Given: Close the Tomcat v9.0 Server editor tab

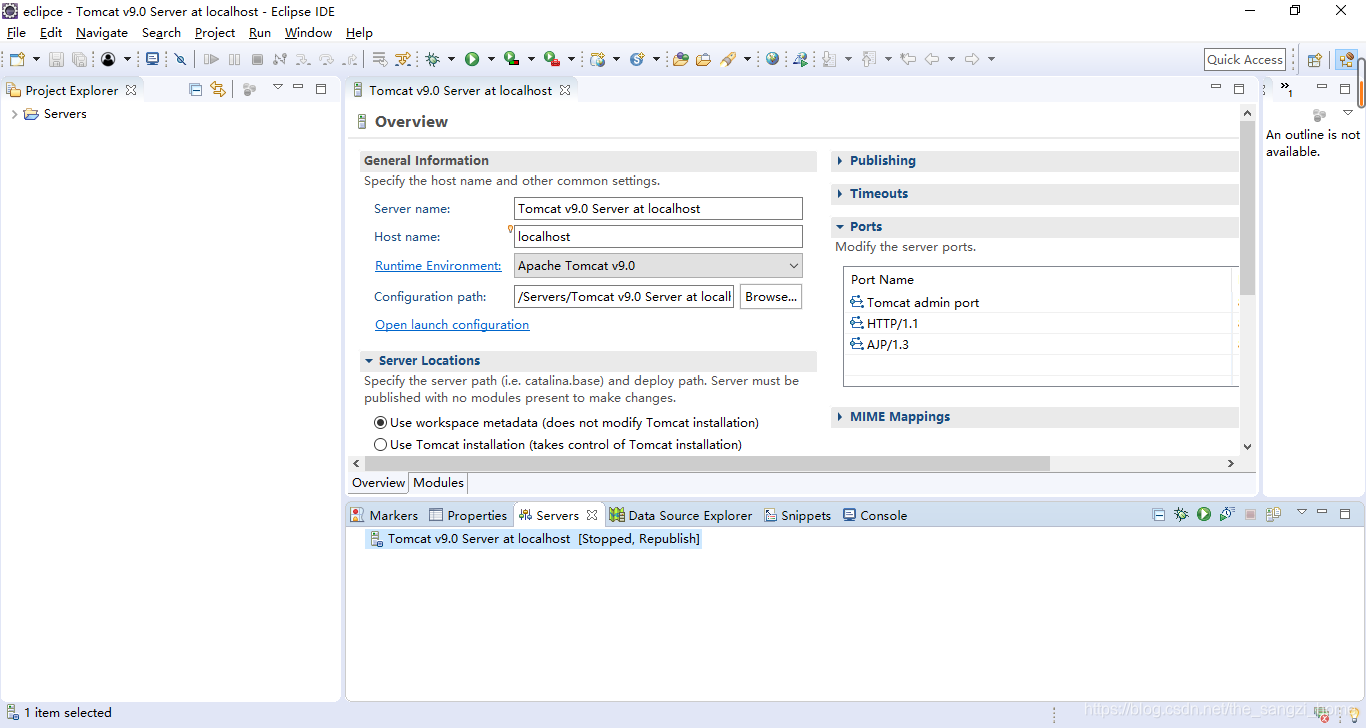Looking at the screenshot, I should [565, 90].
